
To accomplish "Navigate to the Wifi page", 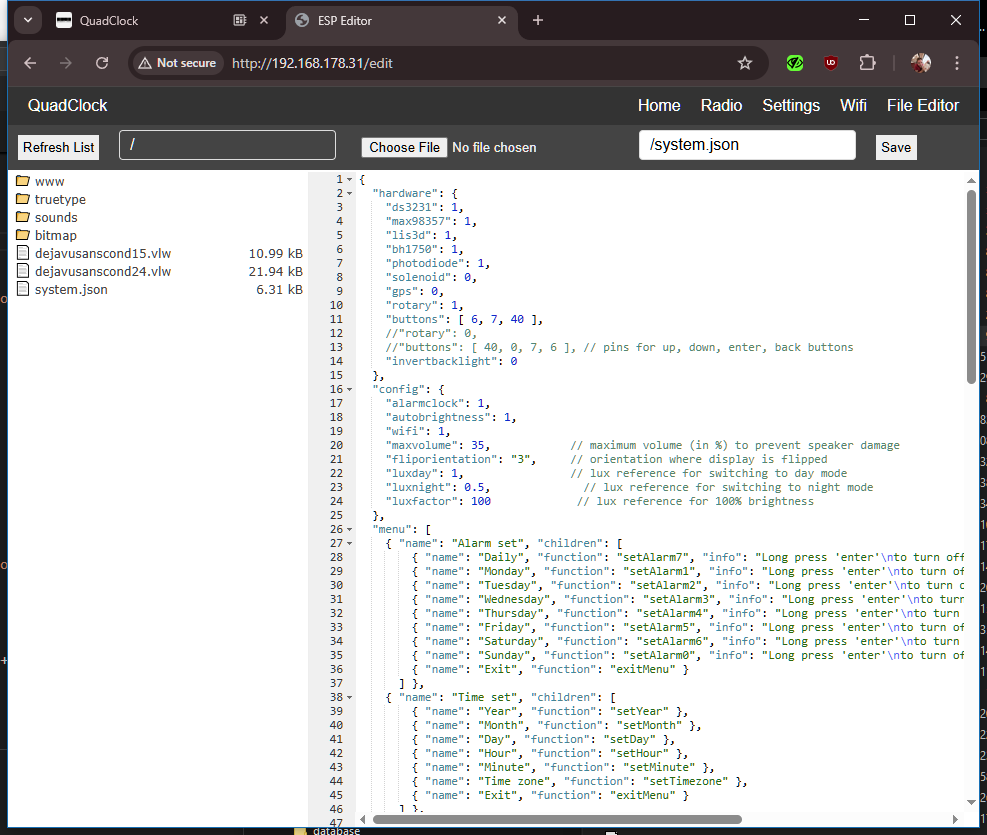I will point(853,105).
